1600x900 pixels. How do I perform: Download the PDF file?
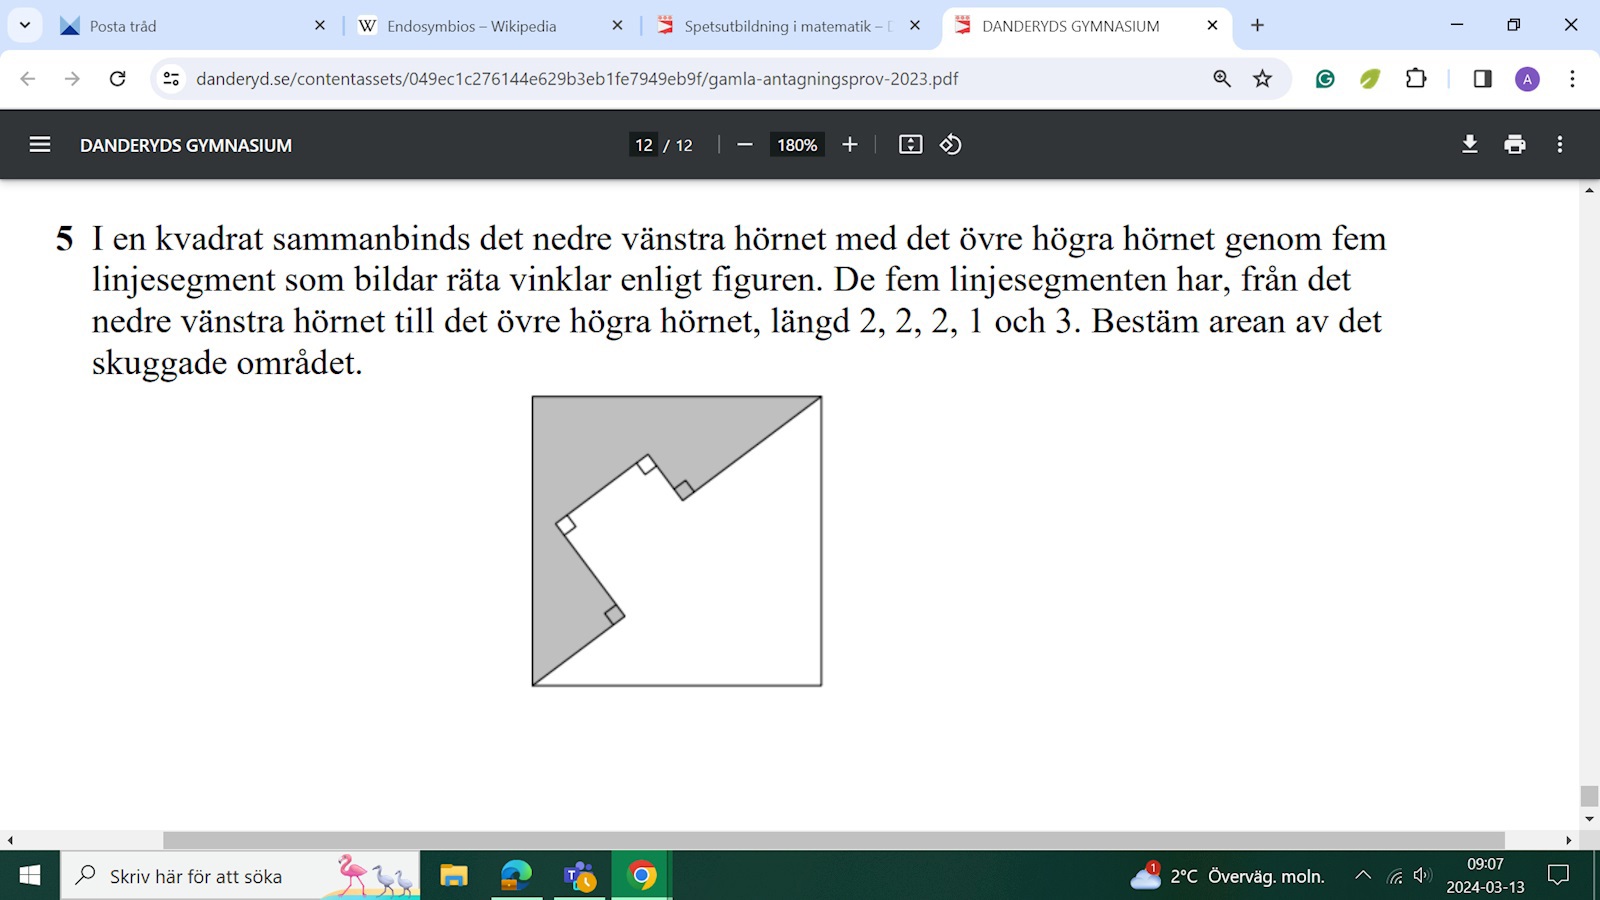pyautogui.click(x=1469, y=145)
